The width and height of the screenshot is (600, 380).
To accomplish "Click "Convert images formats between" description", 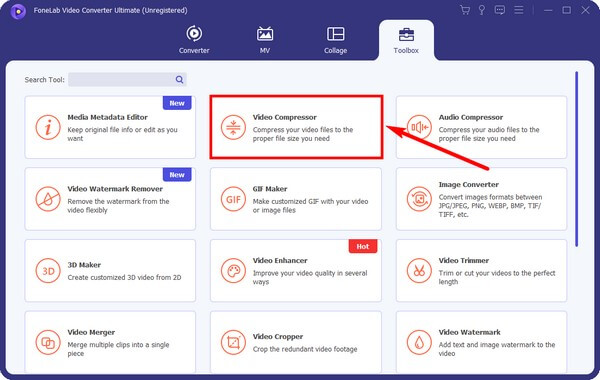I will click(x=490, y=205).
